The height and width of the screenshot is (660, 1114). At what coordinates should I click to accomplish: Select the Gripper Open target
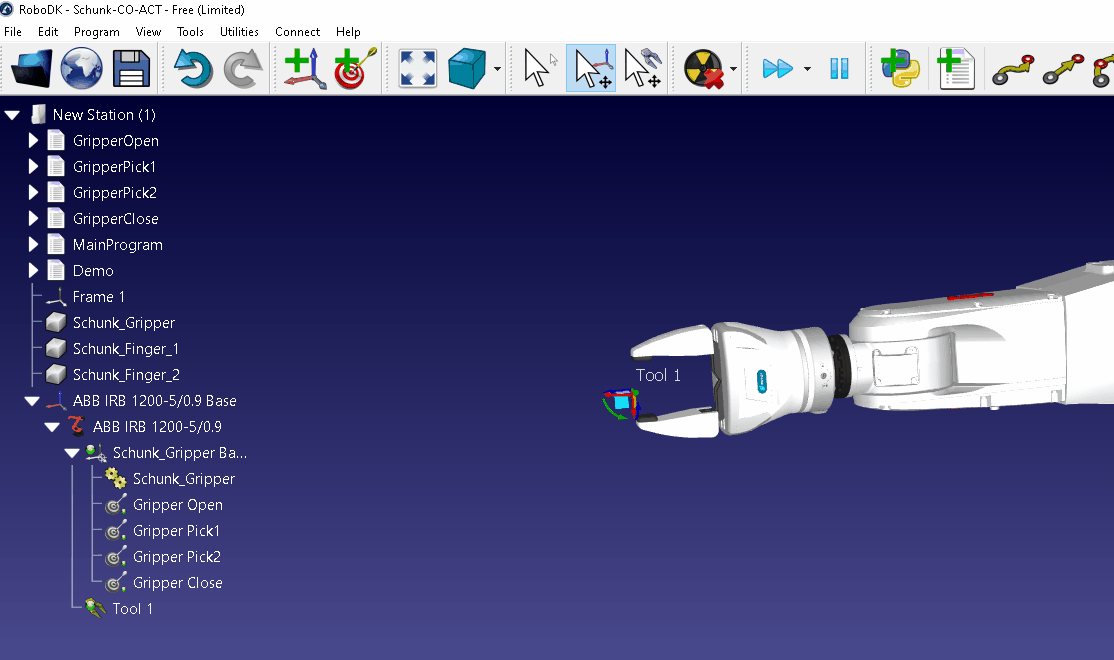[x=178, y=505]
